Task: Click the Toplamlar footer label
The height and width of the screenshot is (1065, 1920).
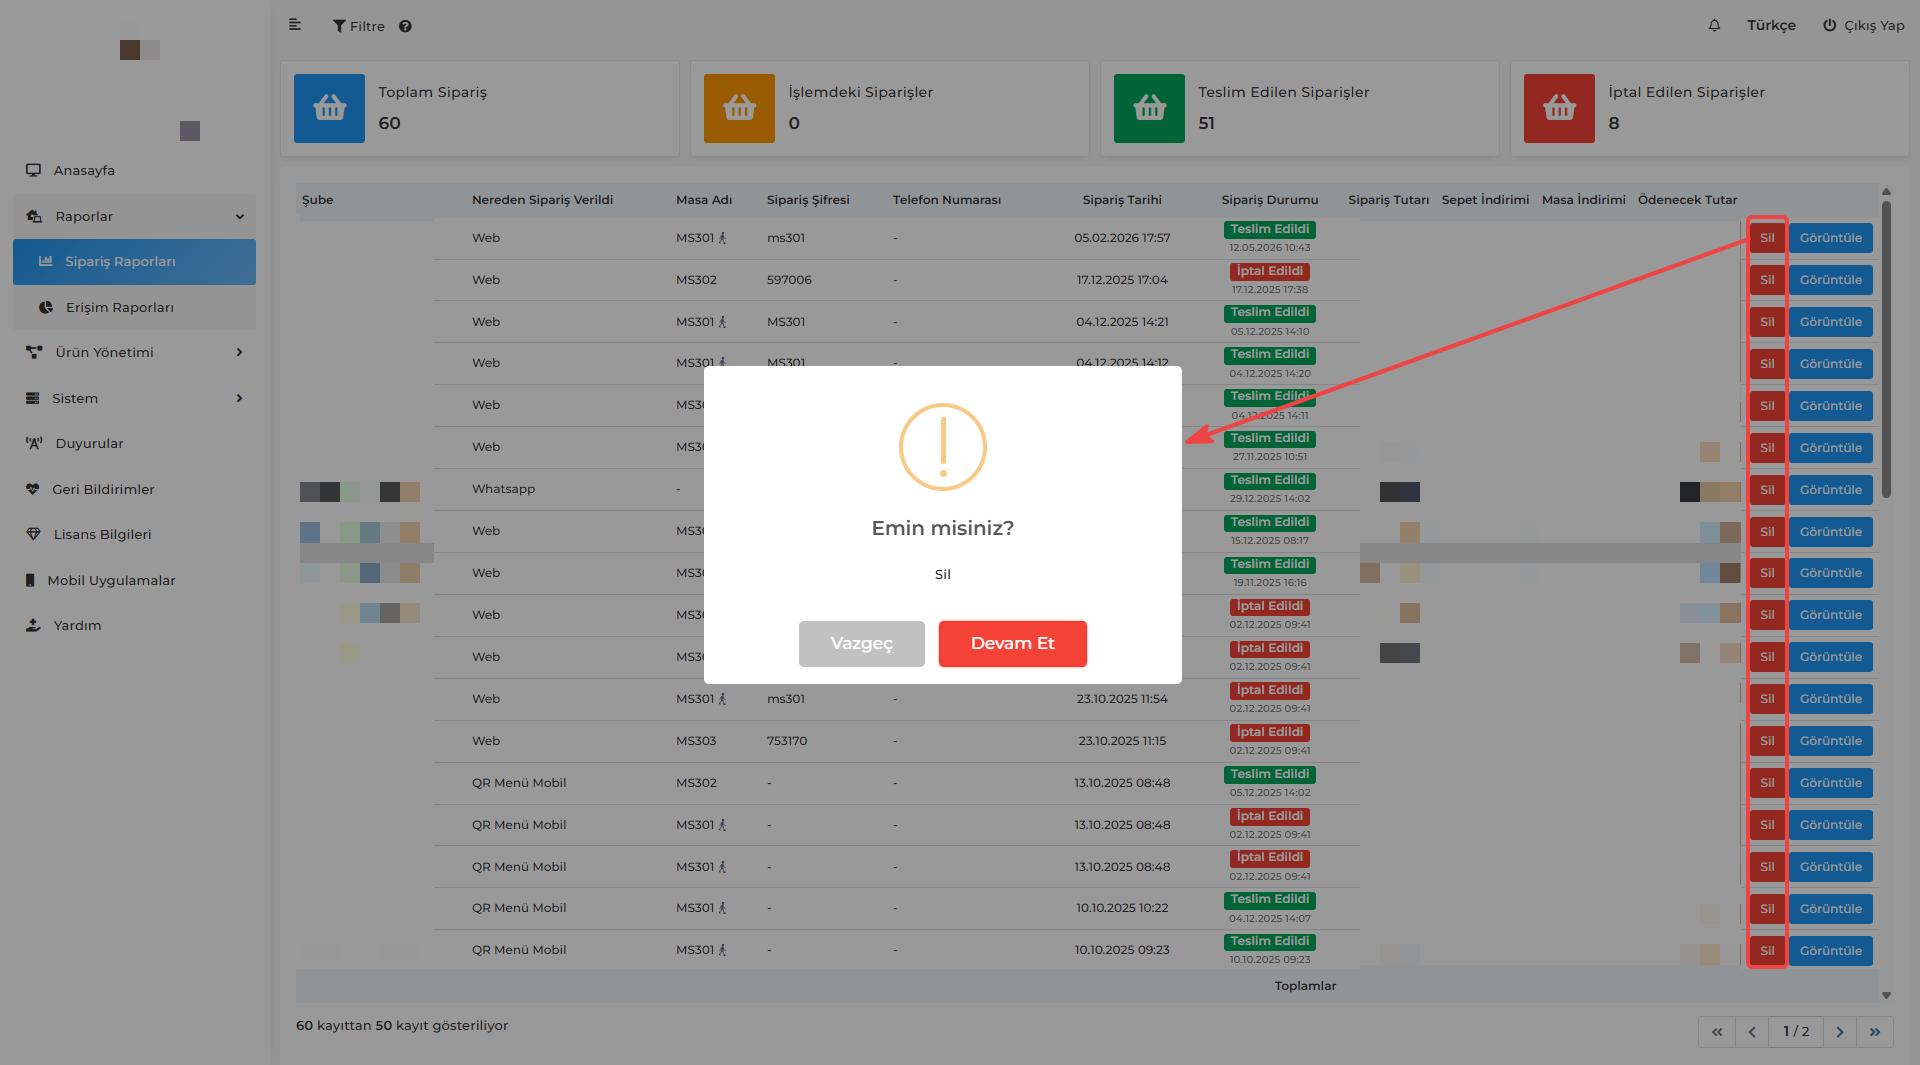Action: 1305,986
